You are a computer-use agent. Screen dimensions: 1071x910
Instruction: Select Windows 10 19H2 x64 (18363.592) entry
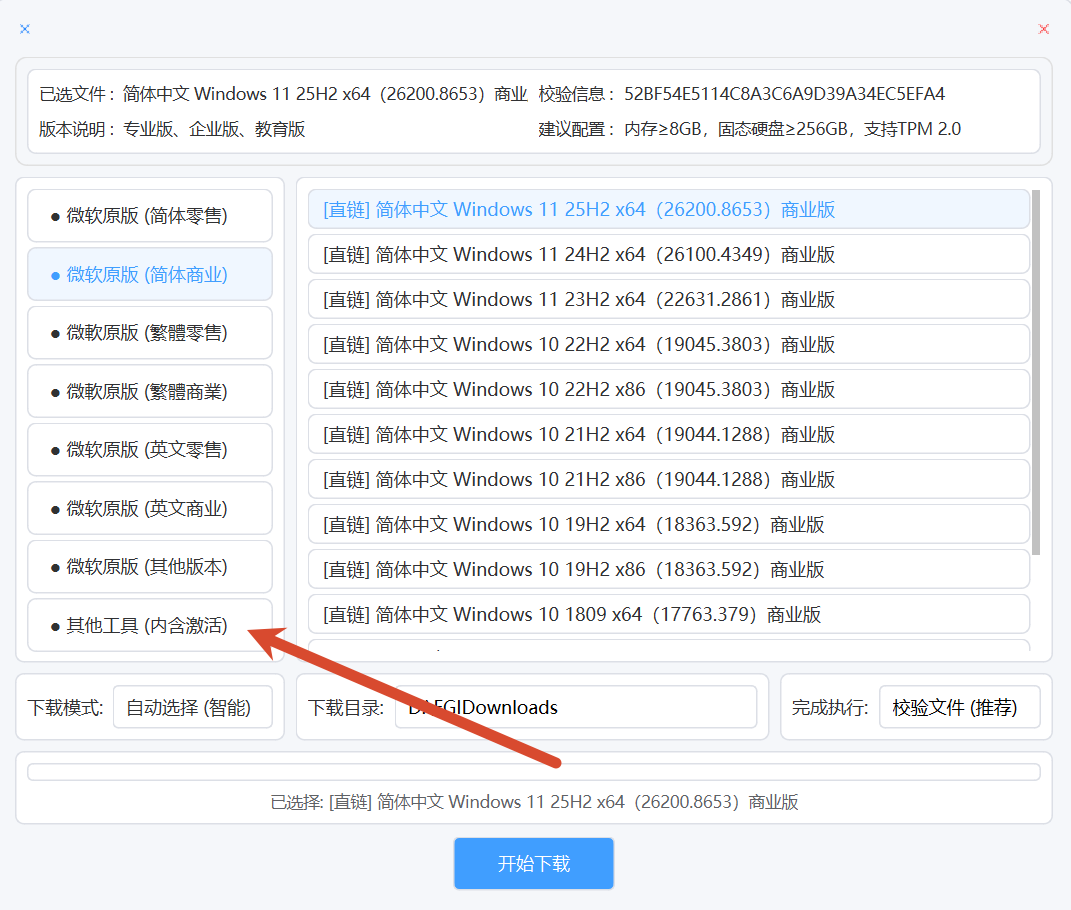(668, 525)
